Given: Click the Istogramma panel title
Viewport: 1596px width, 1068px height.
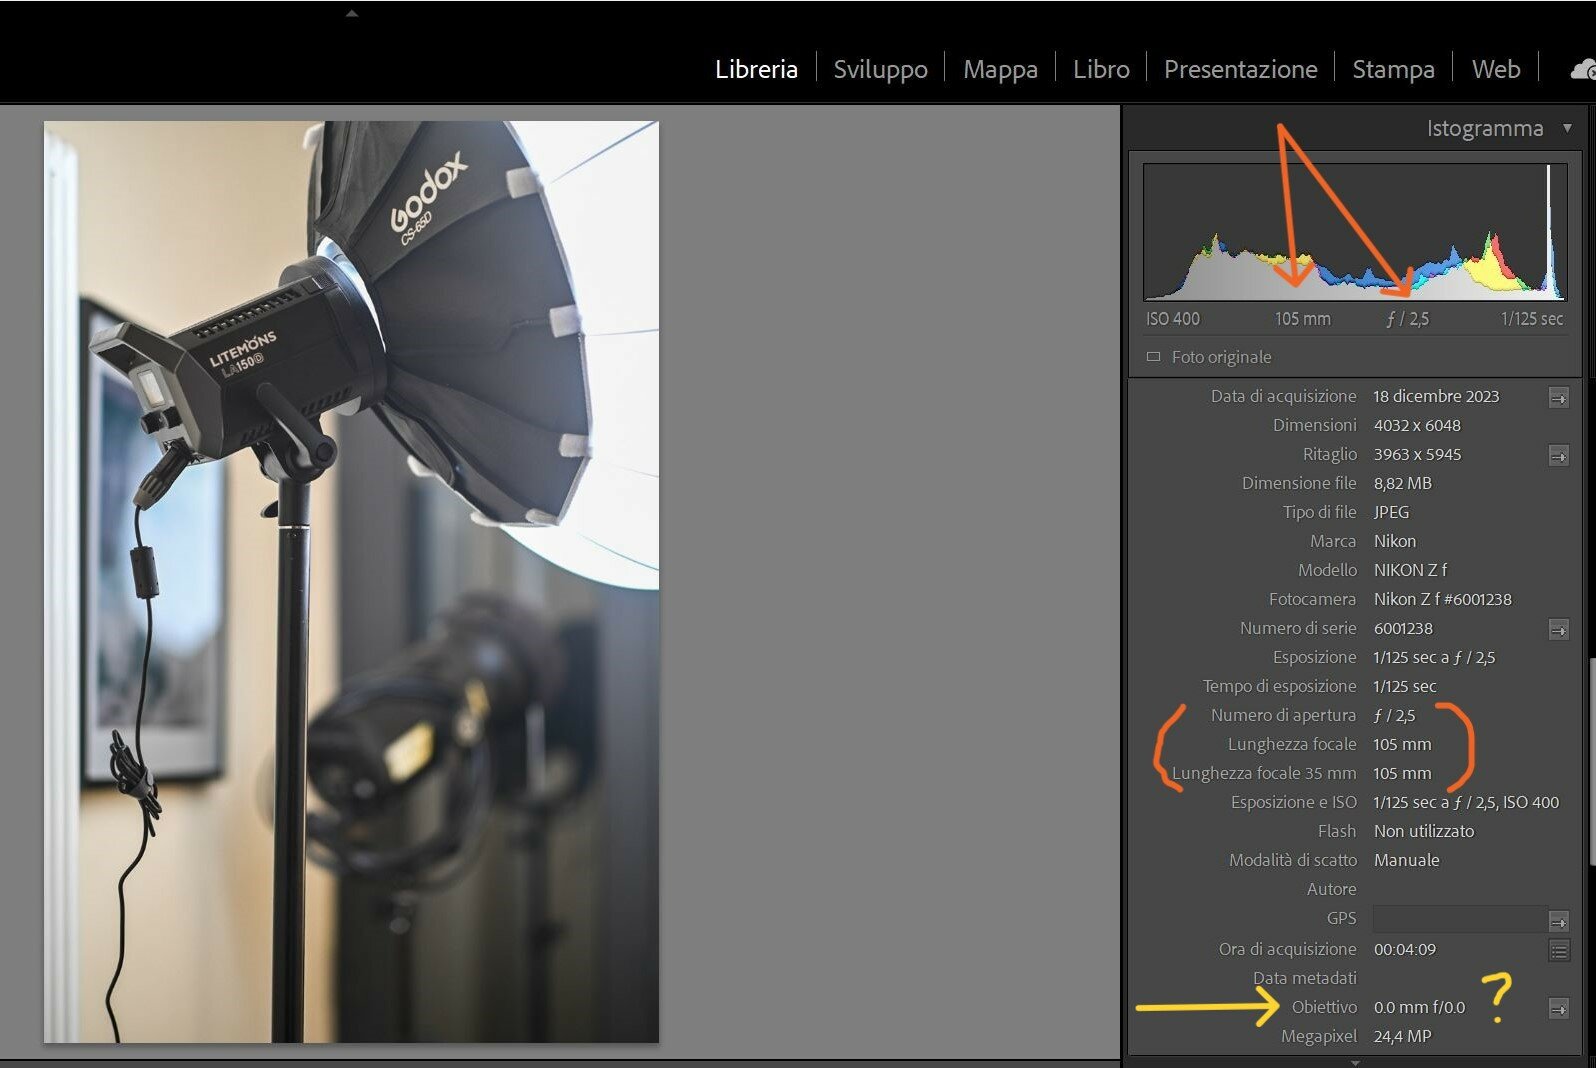Looking at the screenshot, I should click(x=1484, y=128).
